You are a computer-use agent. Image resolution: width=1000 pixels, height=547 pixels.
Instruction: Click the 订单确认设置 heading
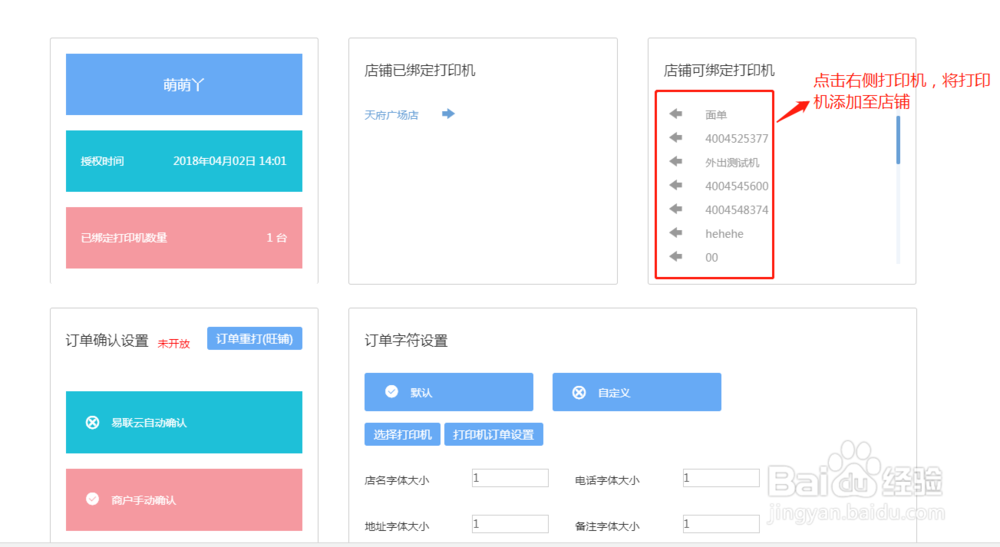107,340
